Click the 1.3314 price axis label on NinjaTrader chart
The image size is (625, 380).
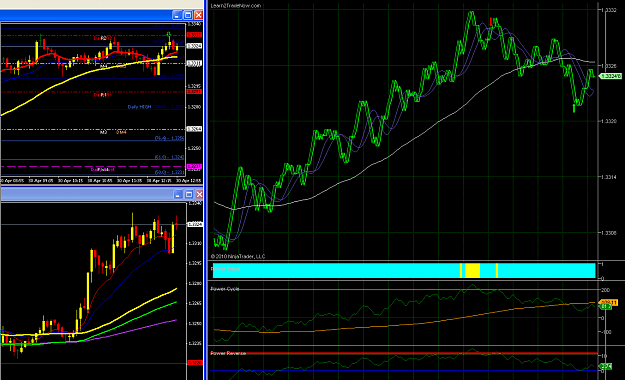(x=609, y=177)
